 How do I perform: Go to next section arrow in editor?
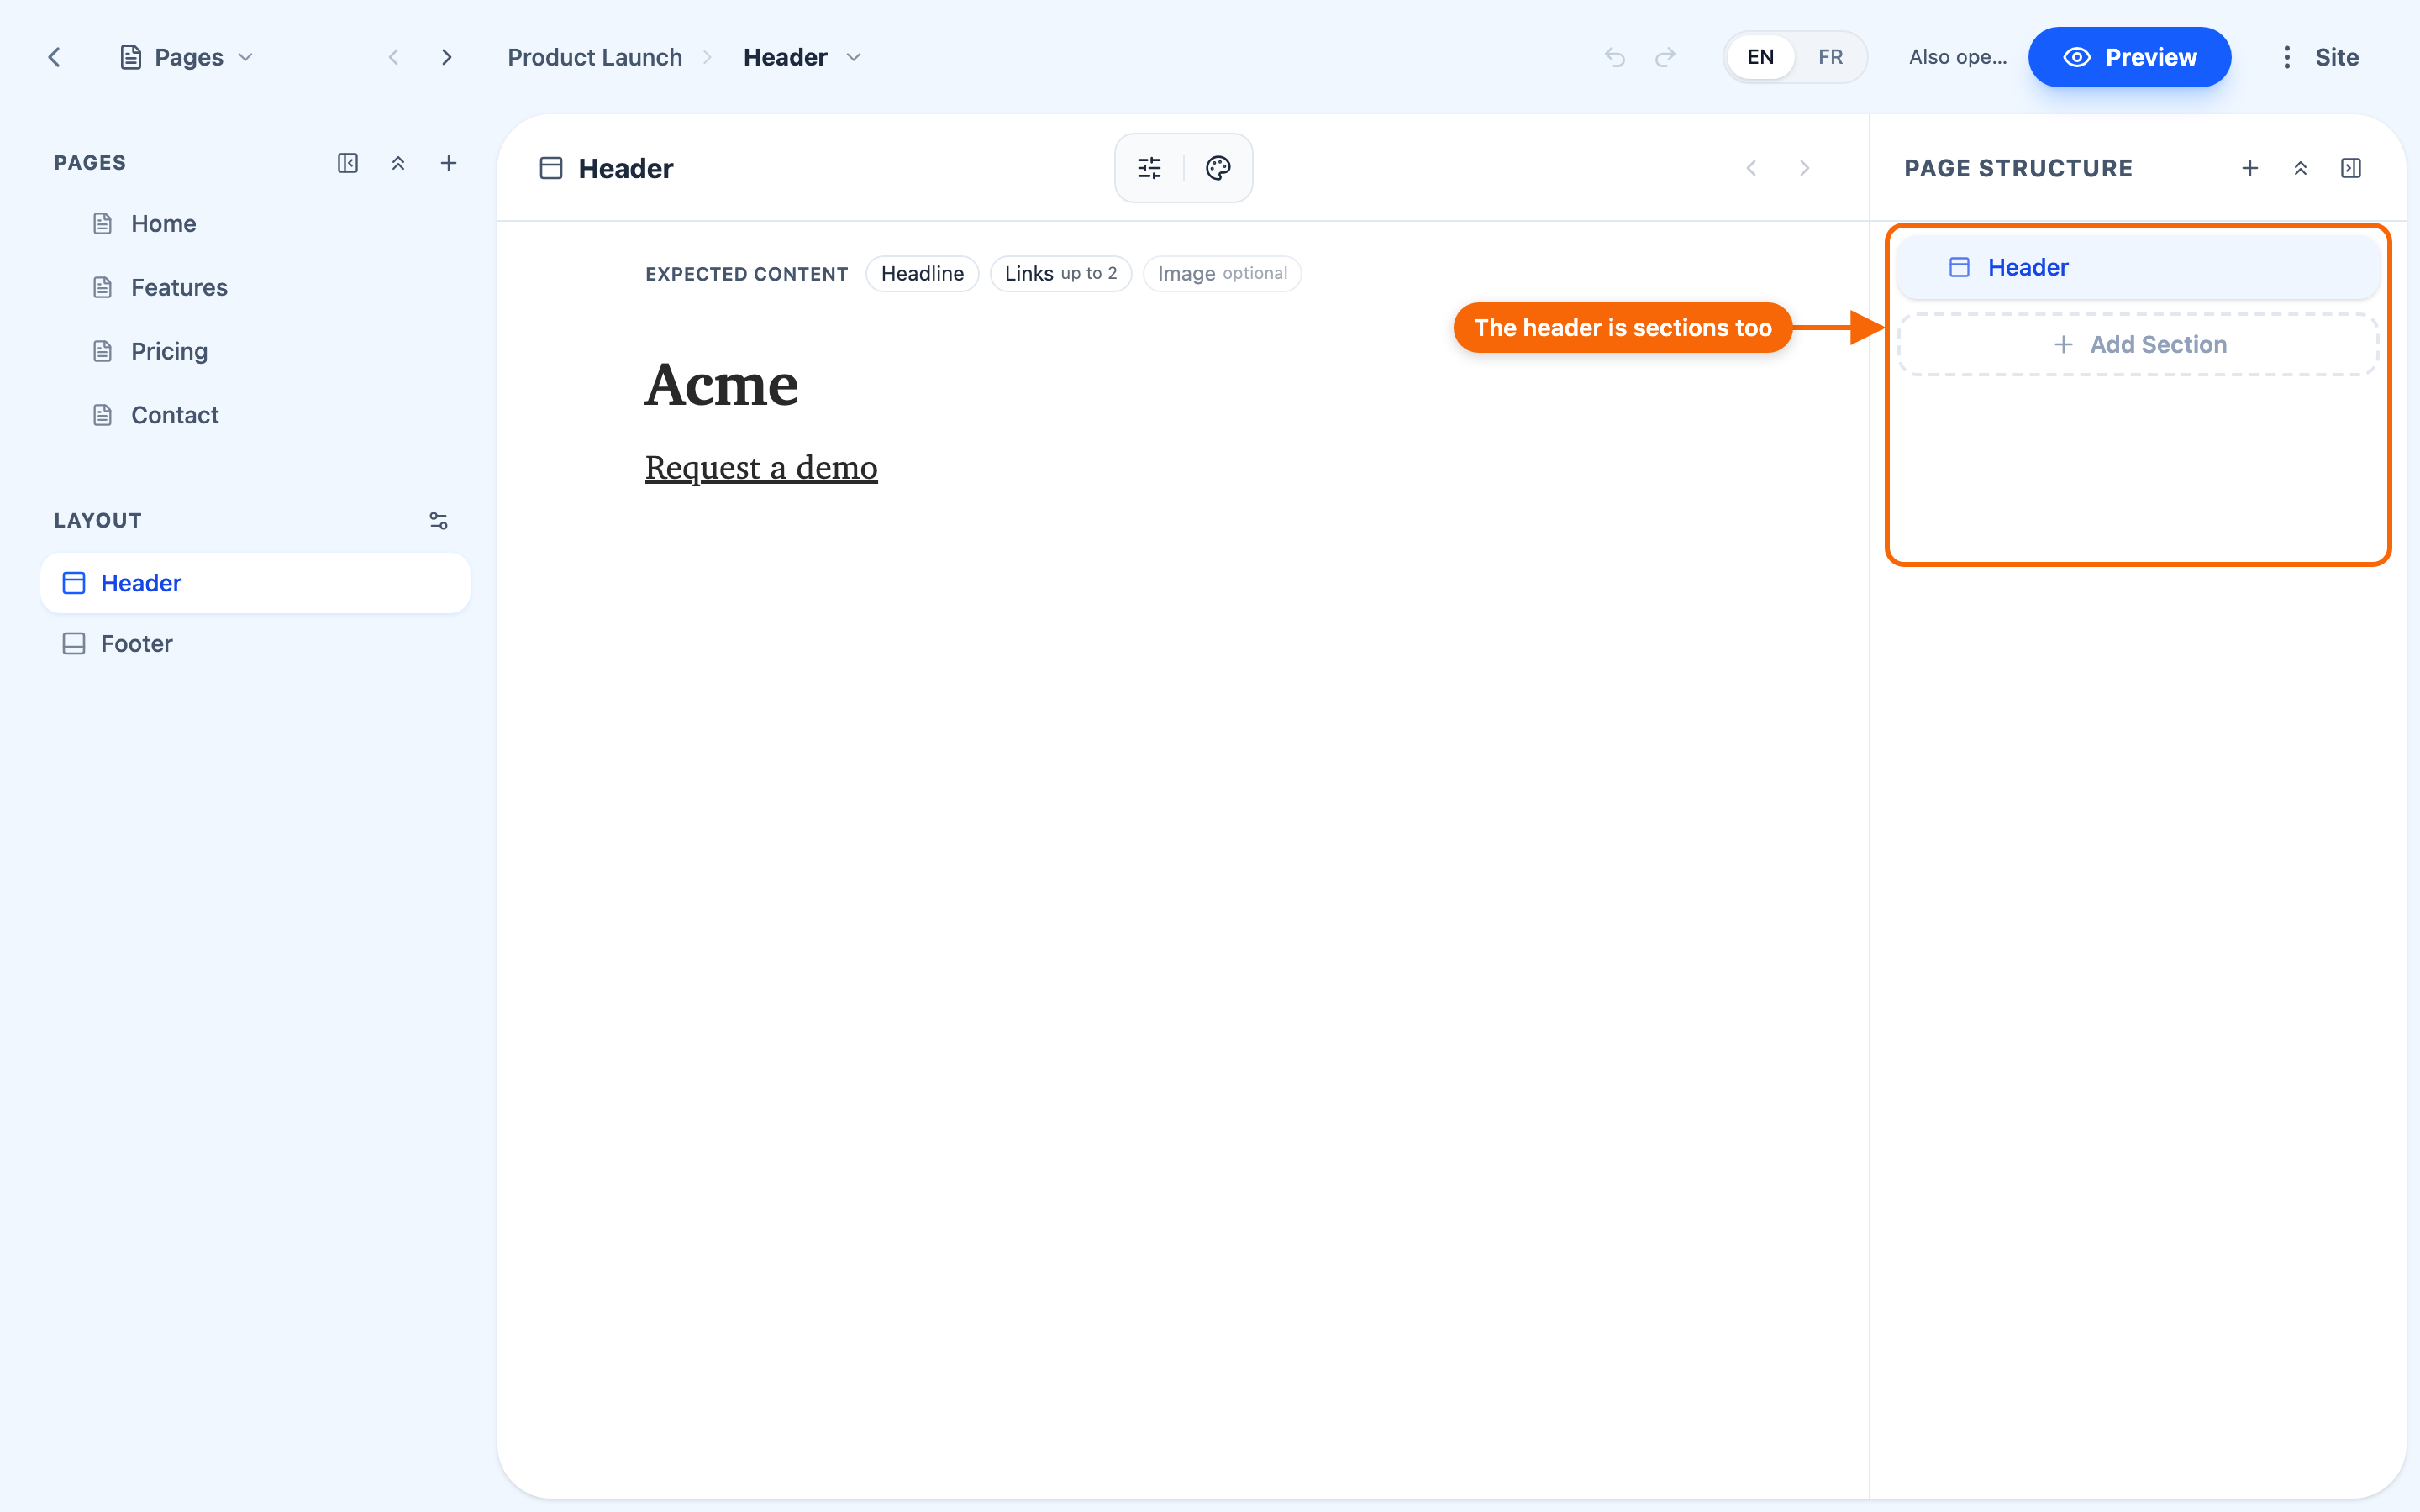tap(1804, 168)
